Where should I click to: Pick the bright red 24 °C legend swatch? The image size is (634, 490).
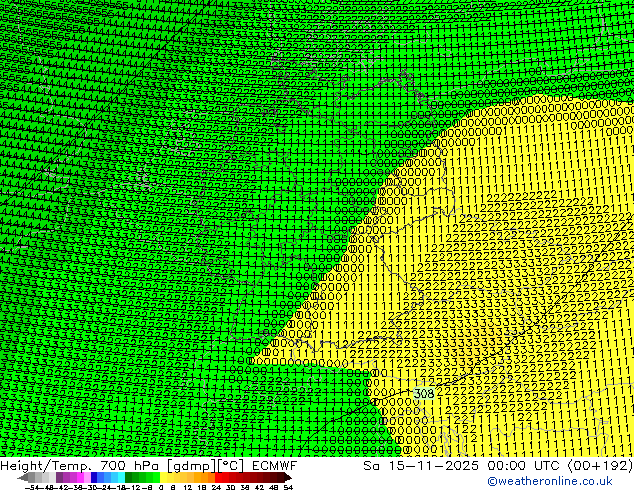tap(218, 478)
